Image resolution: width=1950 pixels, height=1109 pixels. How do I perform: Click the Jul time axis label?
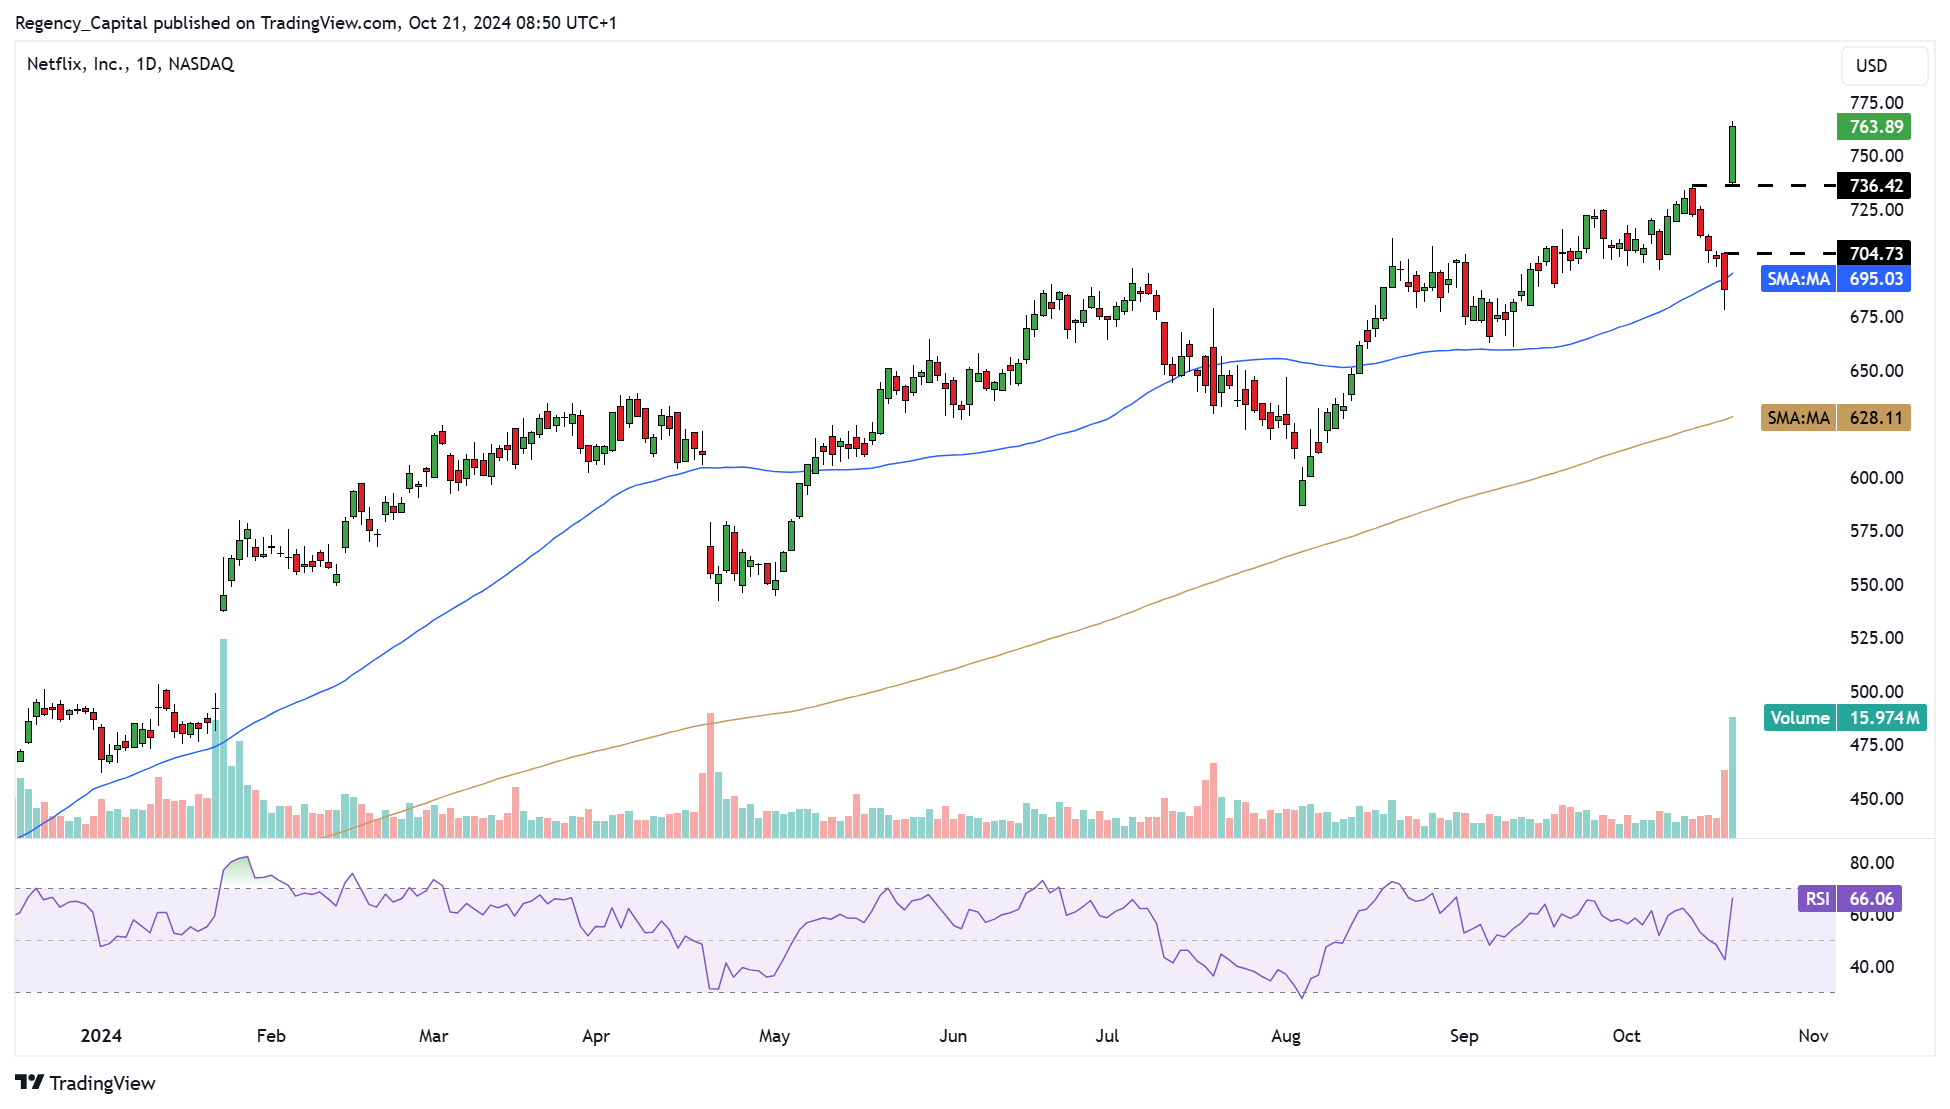pyautogui.click(x=1107, y=1036)
